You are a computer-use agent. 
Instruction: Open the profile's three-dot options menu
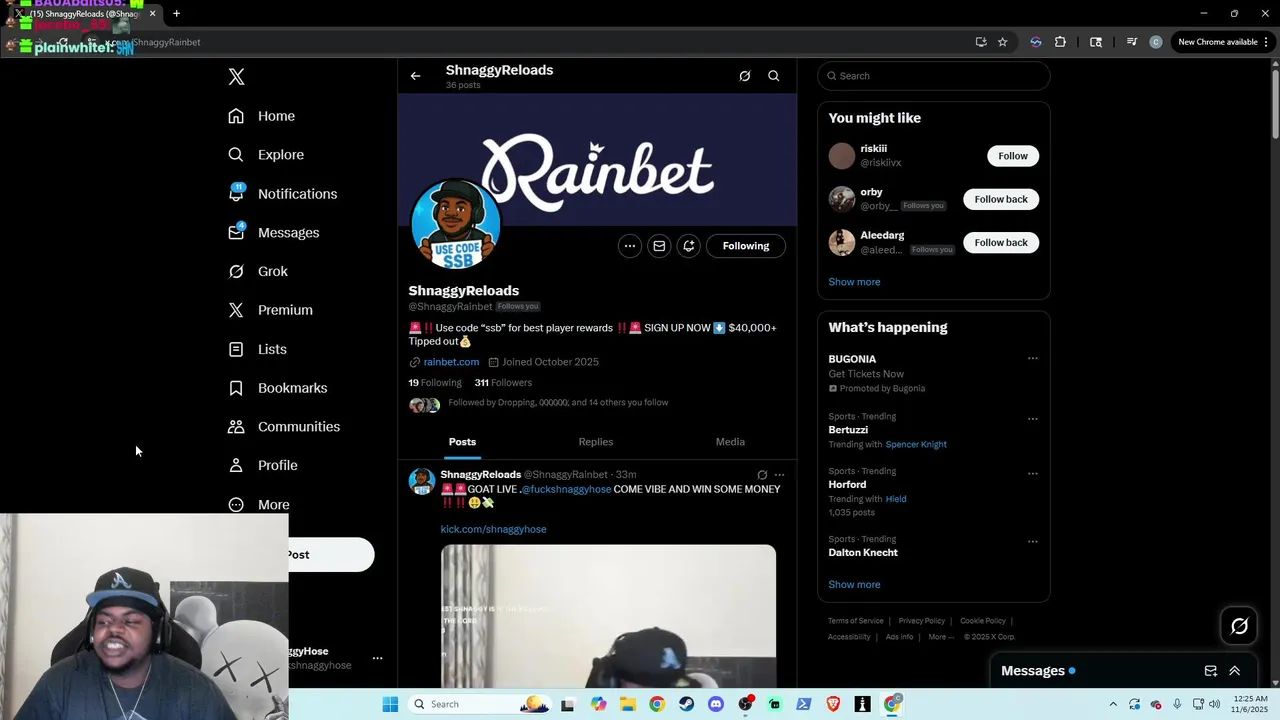click(x=629, y=246)
